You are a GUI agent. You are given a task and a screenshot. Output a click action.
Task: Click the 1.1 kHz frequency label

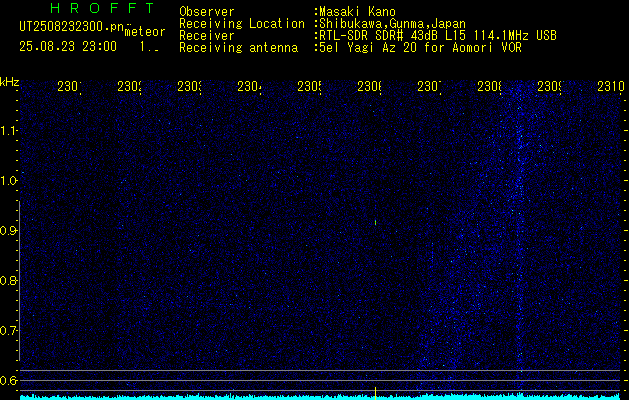pos(9,130)
